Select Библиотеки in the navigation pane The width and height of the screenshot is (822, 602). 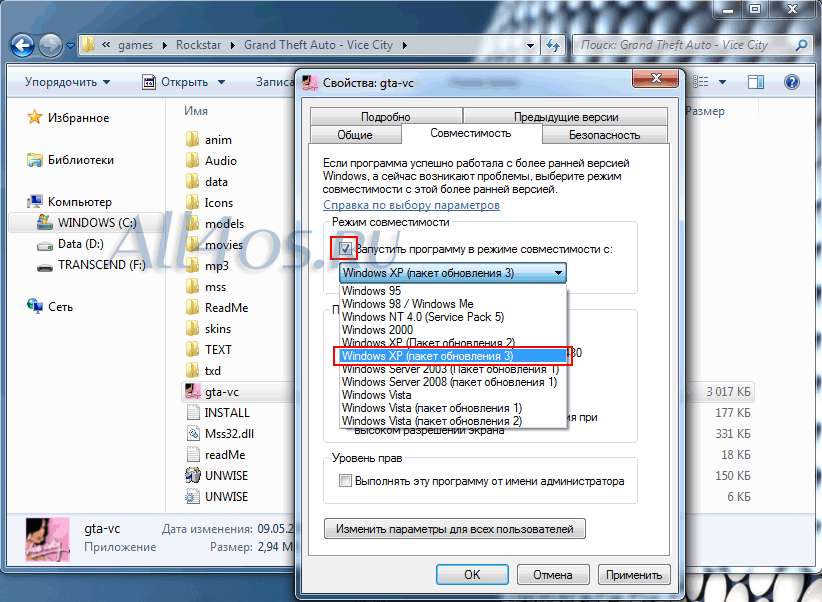tap(70, 159)
